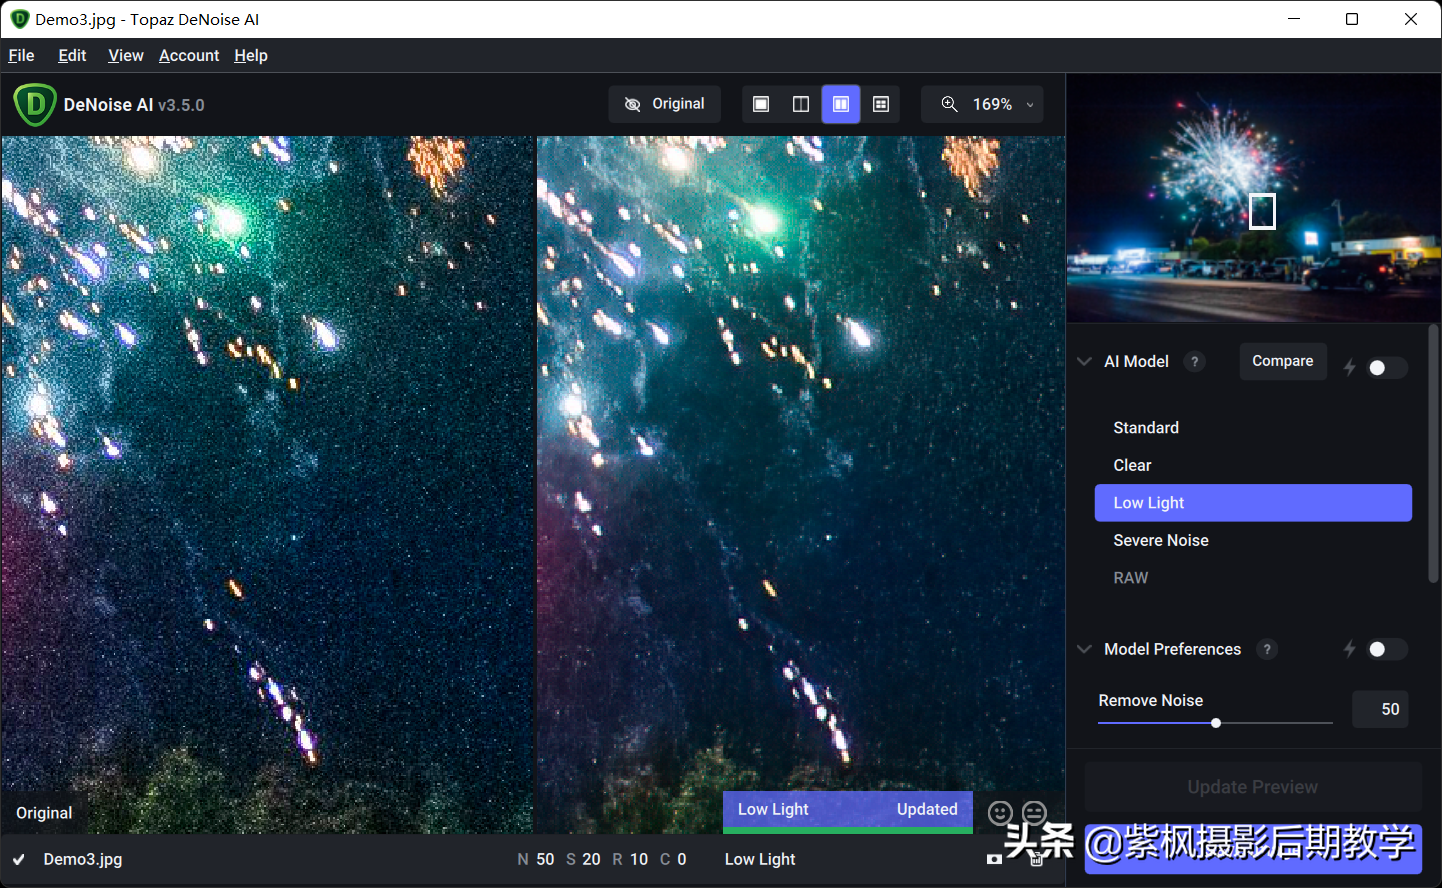Select the Low Light AI model
The height and width of the screenshot is (888, 1442).
(1253, 503)
